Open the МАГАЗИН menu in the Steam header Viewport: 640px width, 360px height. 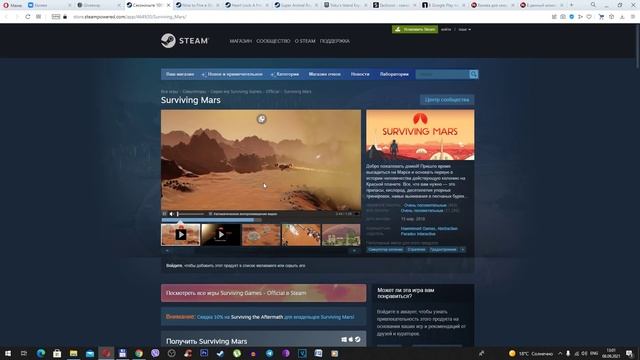pyautogui.click(x=241, y=41)
